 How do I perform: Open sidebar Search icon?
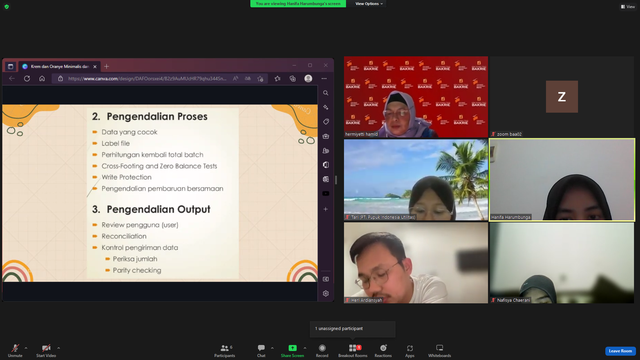click(x=326, y=93)
